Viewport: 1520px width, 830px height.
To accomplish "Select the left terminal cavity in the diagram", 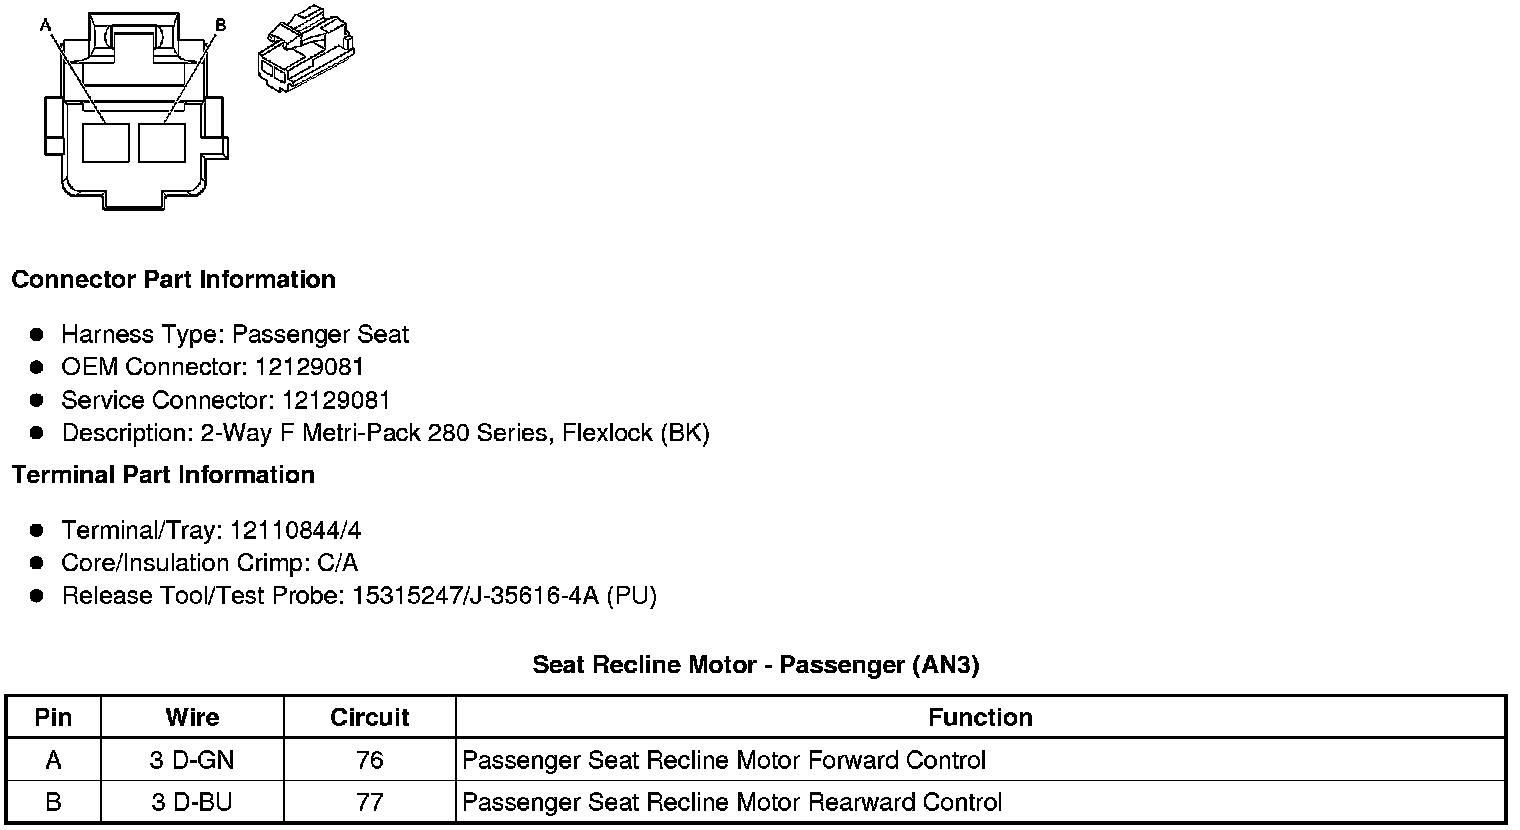I will click(105, 142).
